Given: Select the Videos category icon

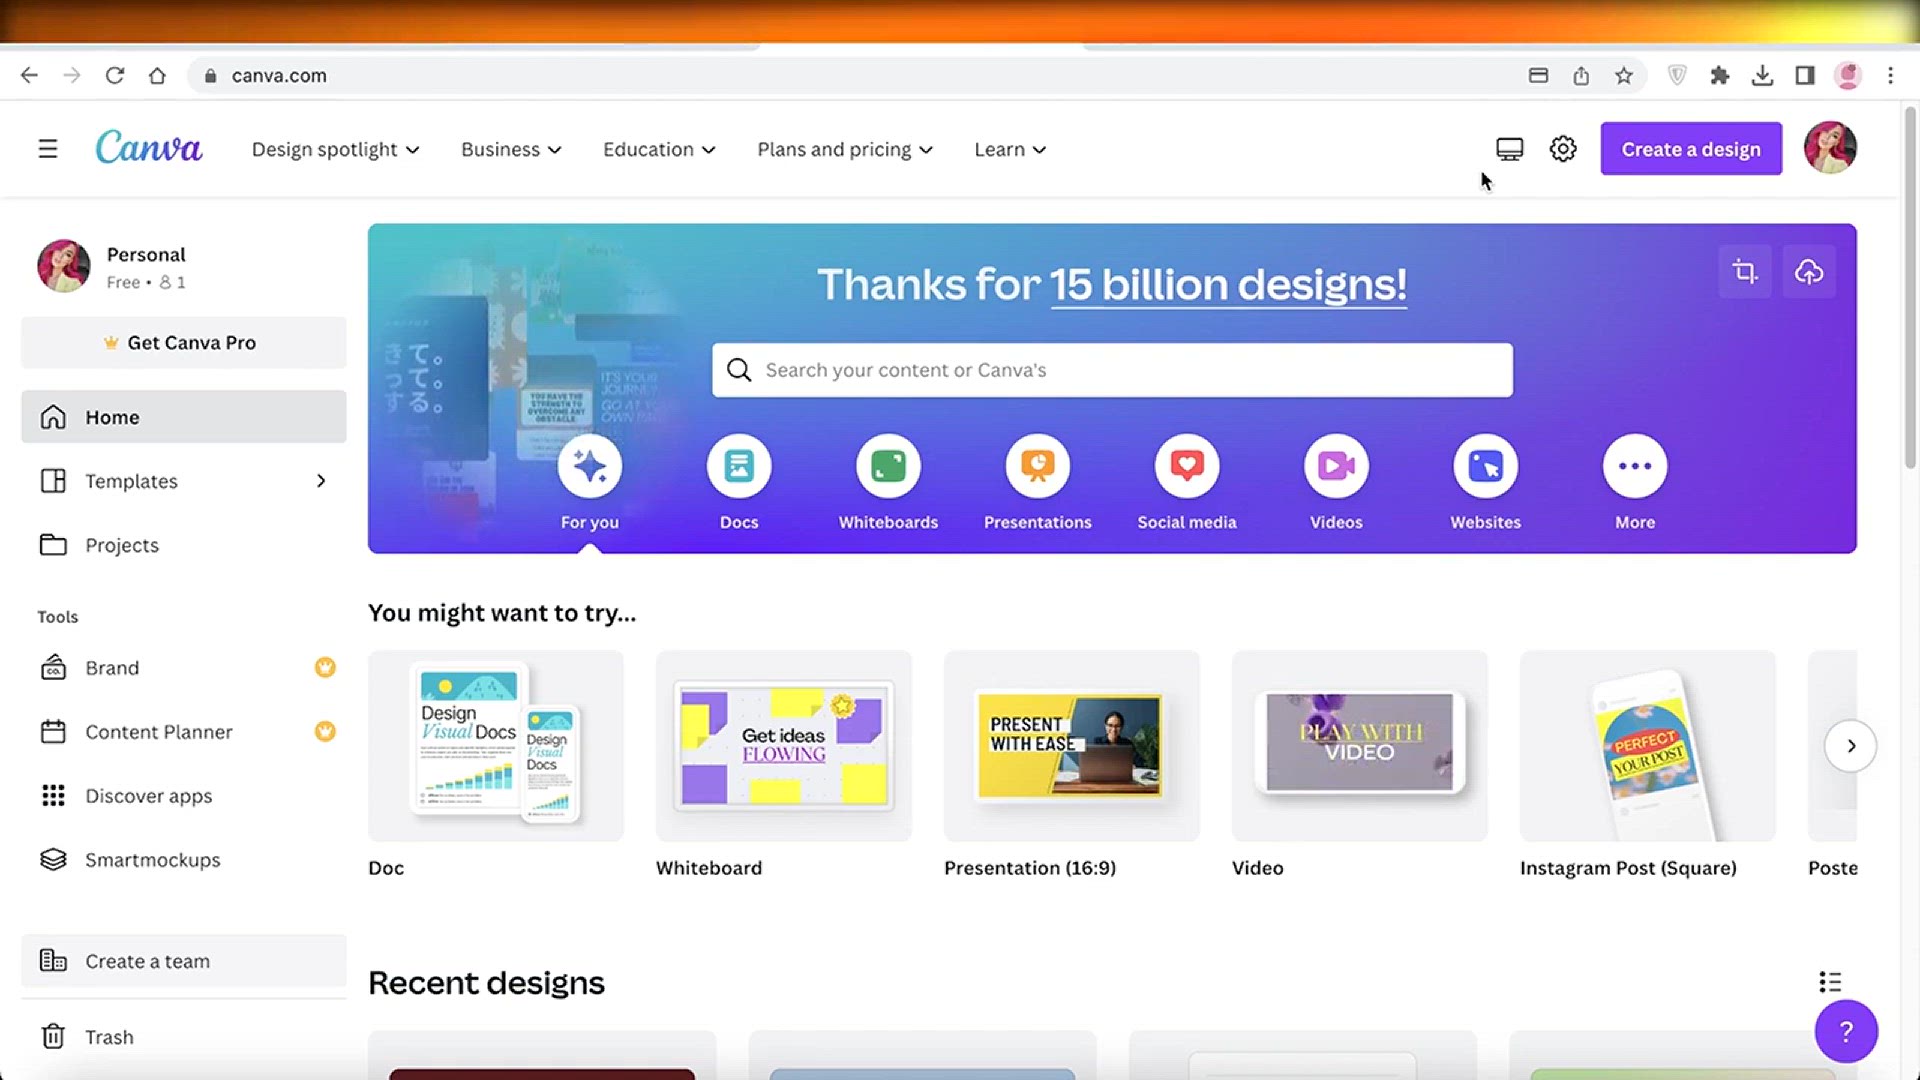Looking at the screenshot, I should (1336, 466).
